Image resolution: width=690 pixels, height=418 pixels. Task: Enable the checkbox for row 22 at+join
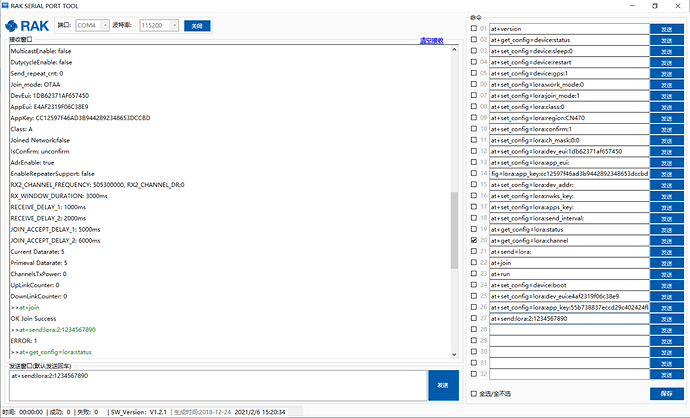click(x=473, y=263)
